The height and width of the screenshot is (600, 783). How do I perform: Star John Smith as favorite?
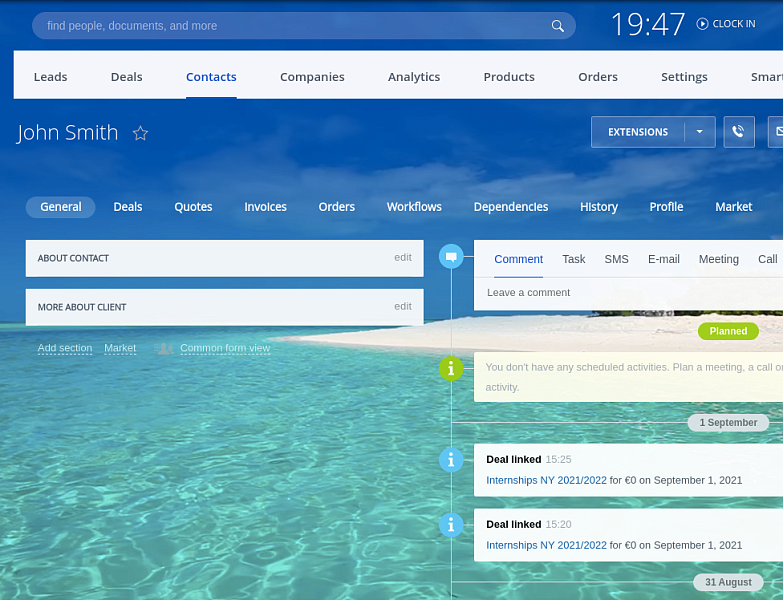(141, 133)
